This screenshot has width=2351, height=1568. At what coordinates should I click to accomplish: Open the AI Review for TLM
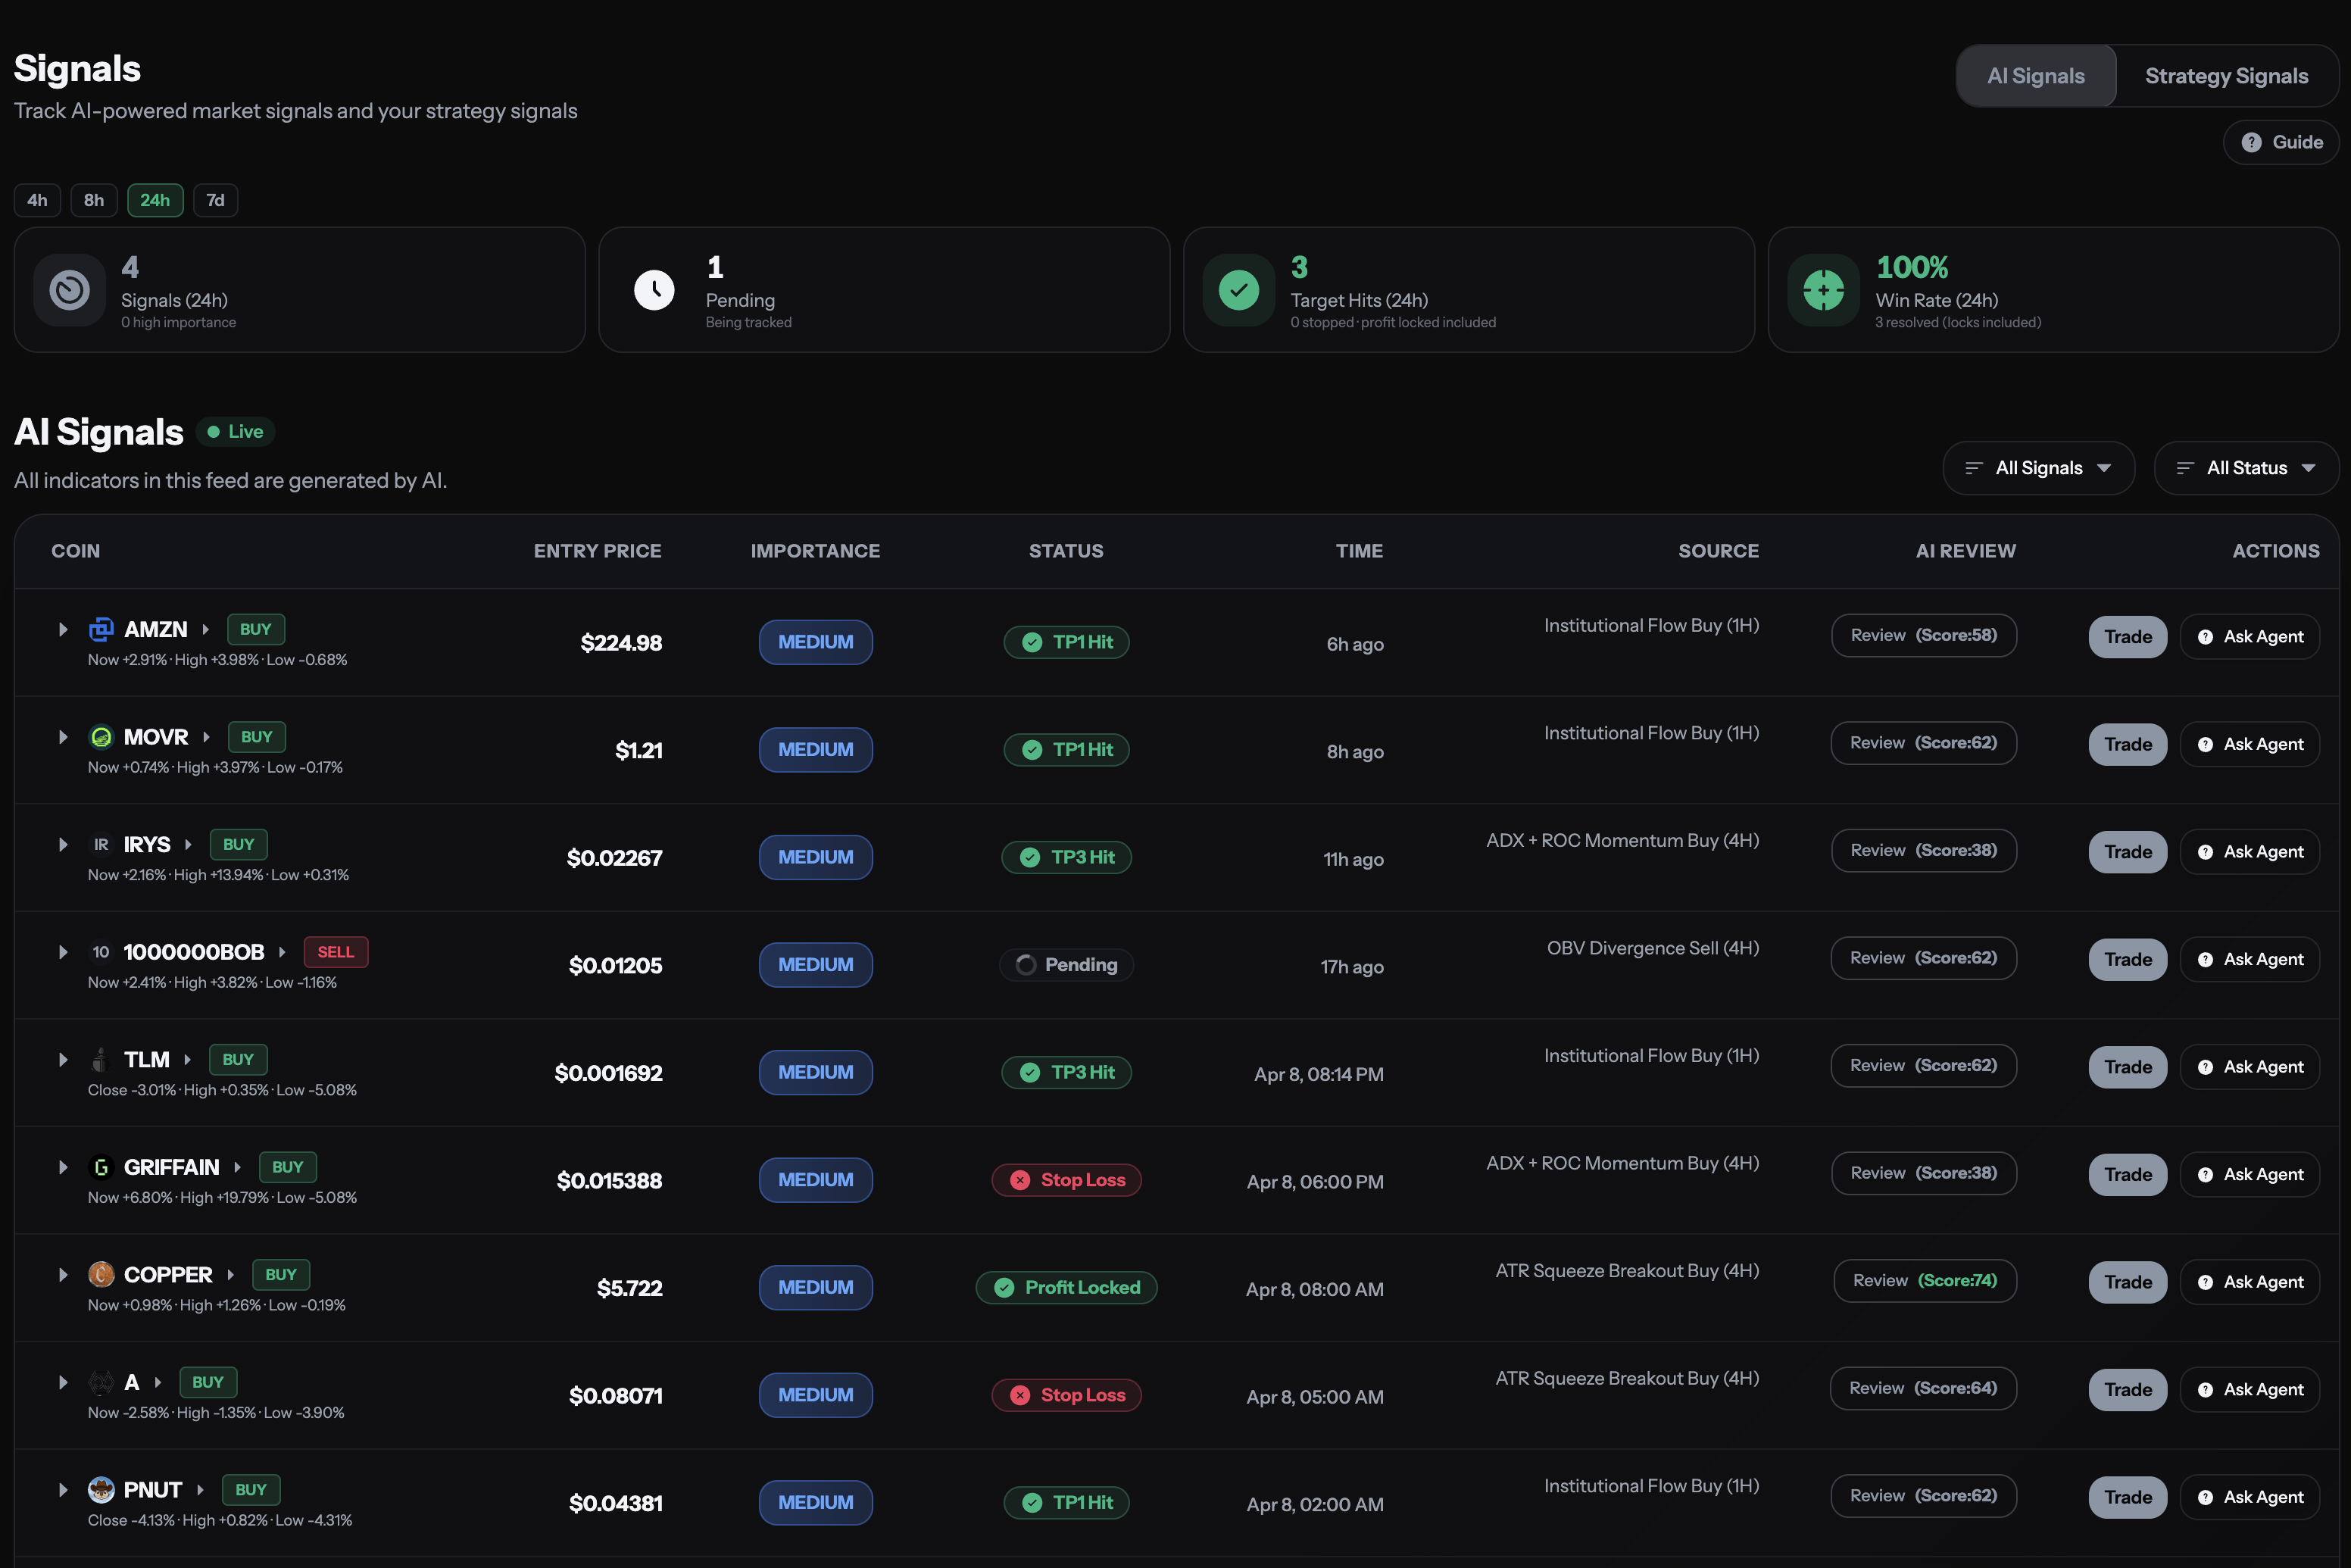point(1923,1065)
